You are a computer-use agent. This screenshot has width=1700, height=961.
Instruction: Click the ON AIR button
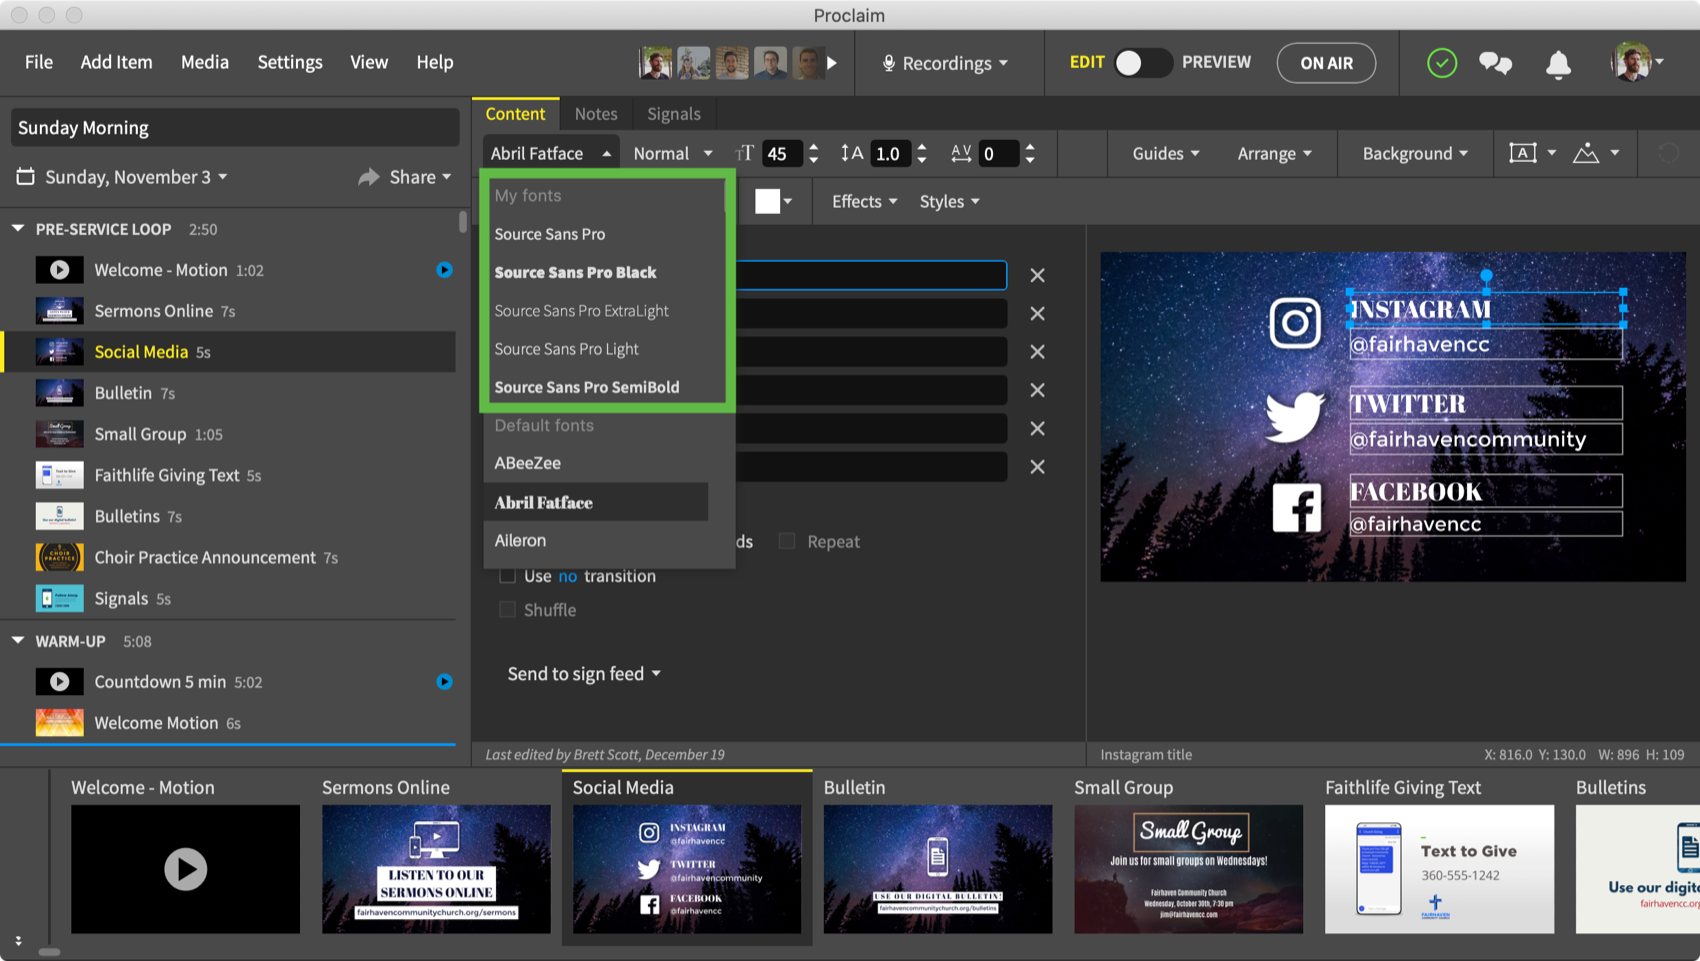[x=1326, y=63]
